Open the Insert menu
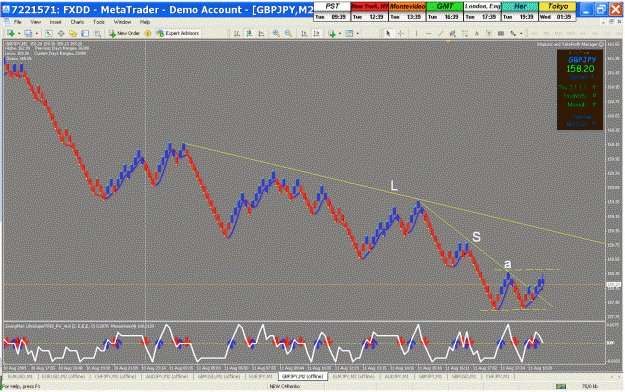625x392 pixels. click(55, 22)
